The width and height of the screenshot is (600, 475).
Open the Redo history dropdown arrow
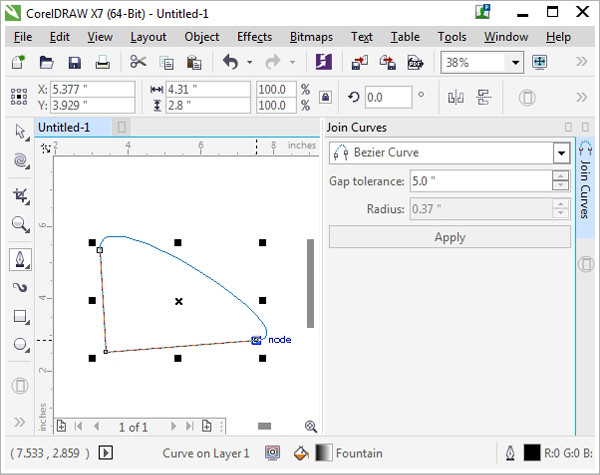click(x=292, y=62)
